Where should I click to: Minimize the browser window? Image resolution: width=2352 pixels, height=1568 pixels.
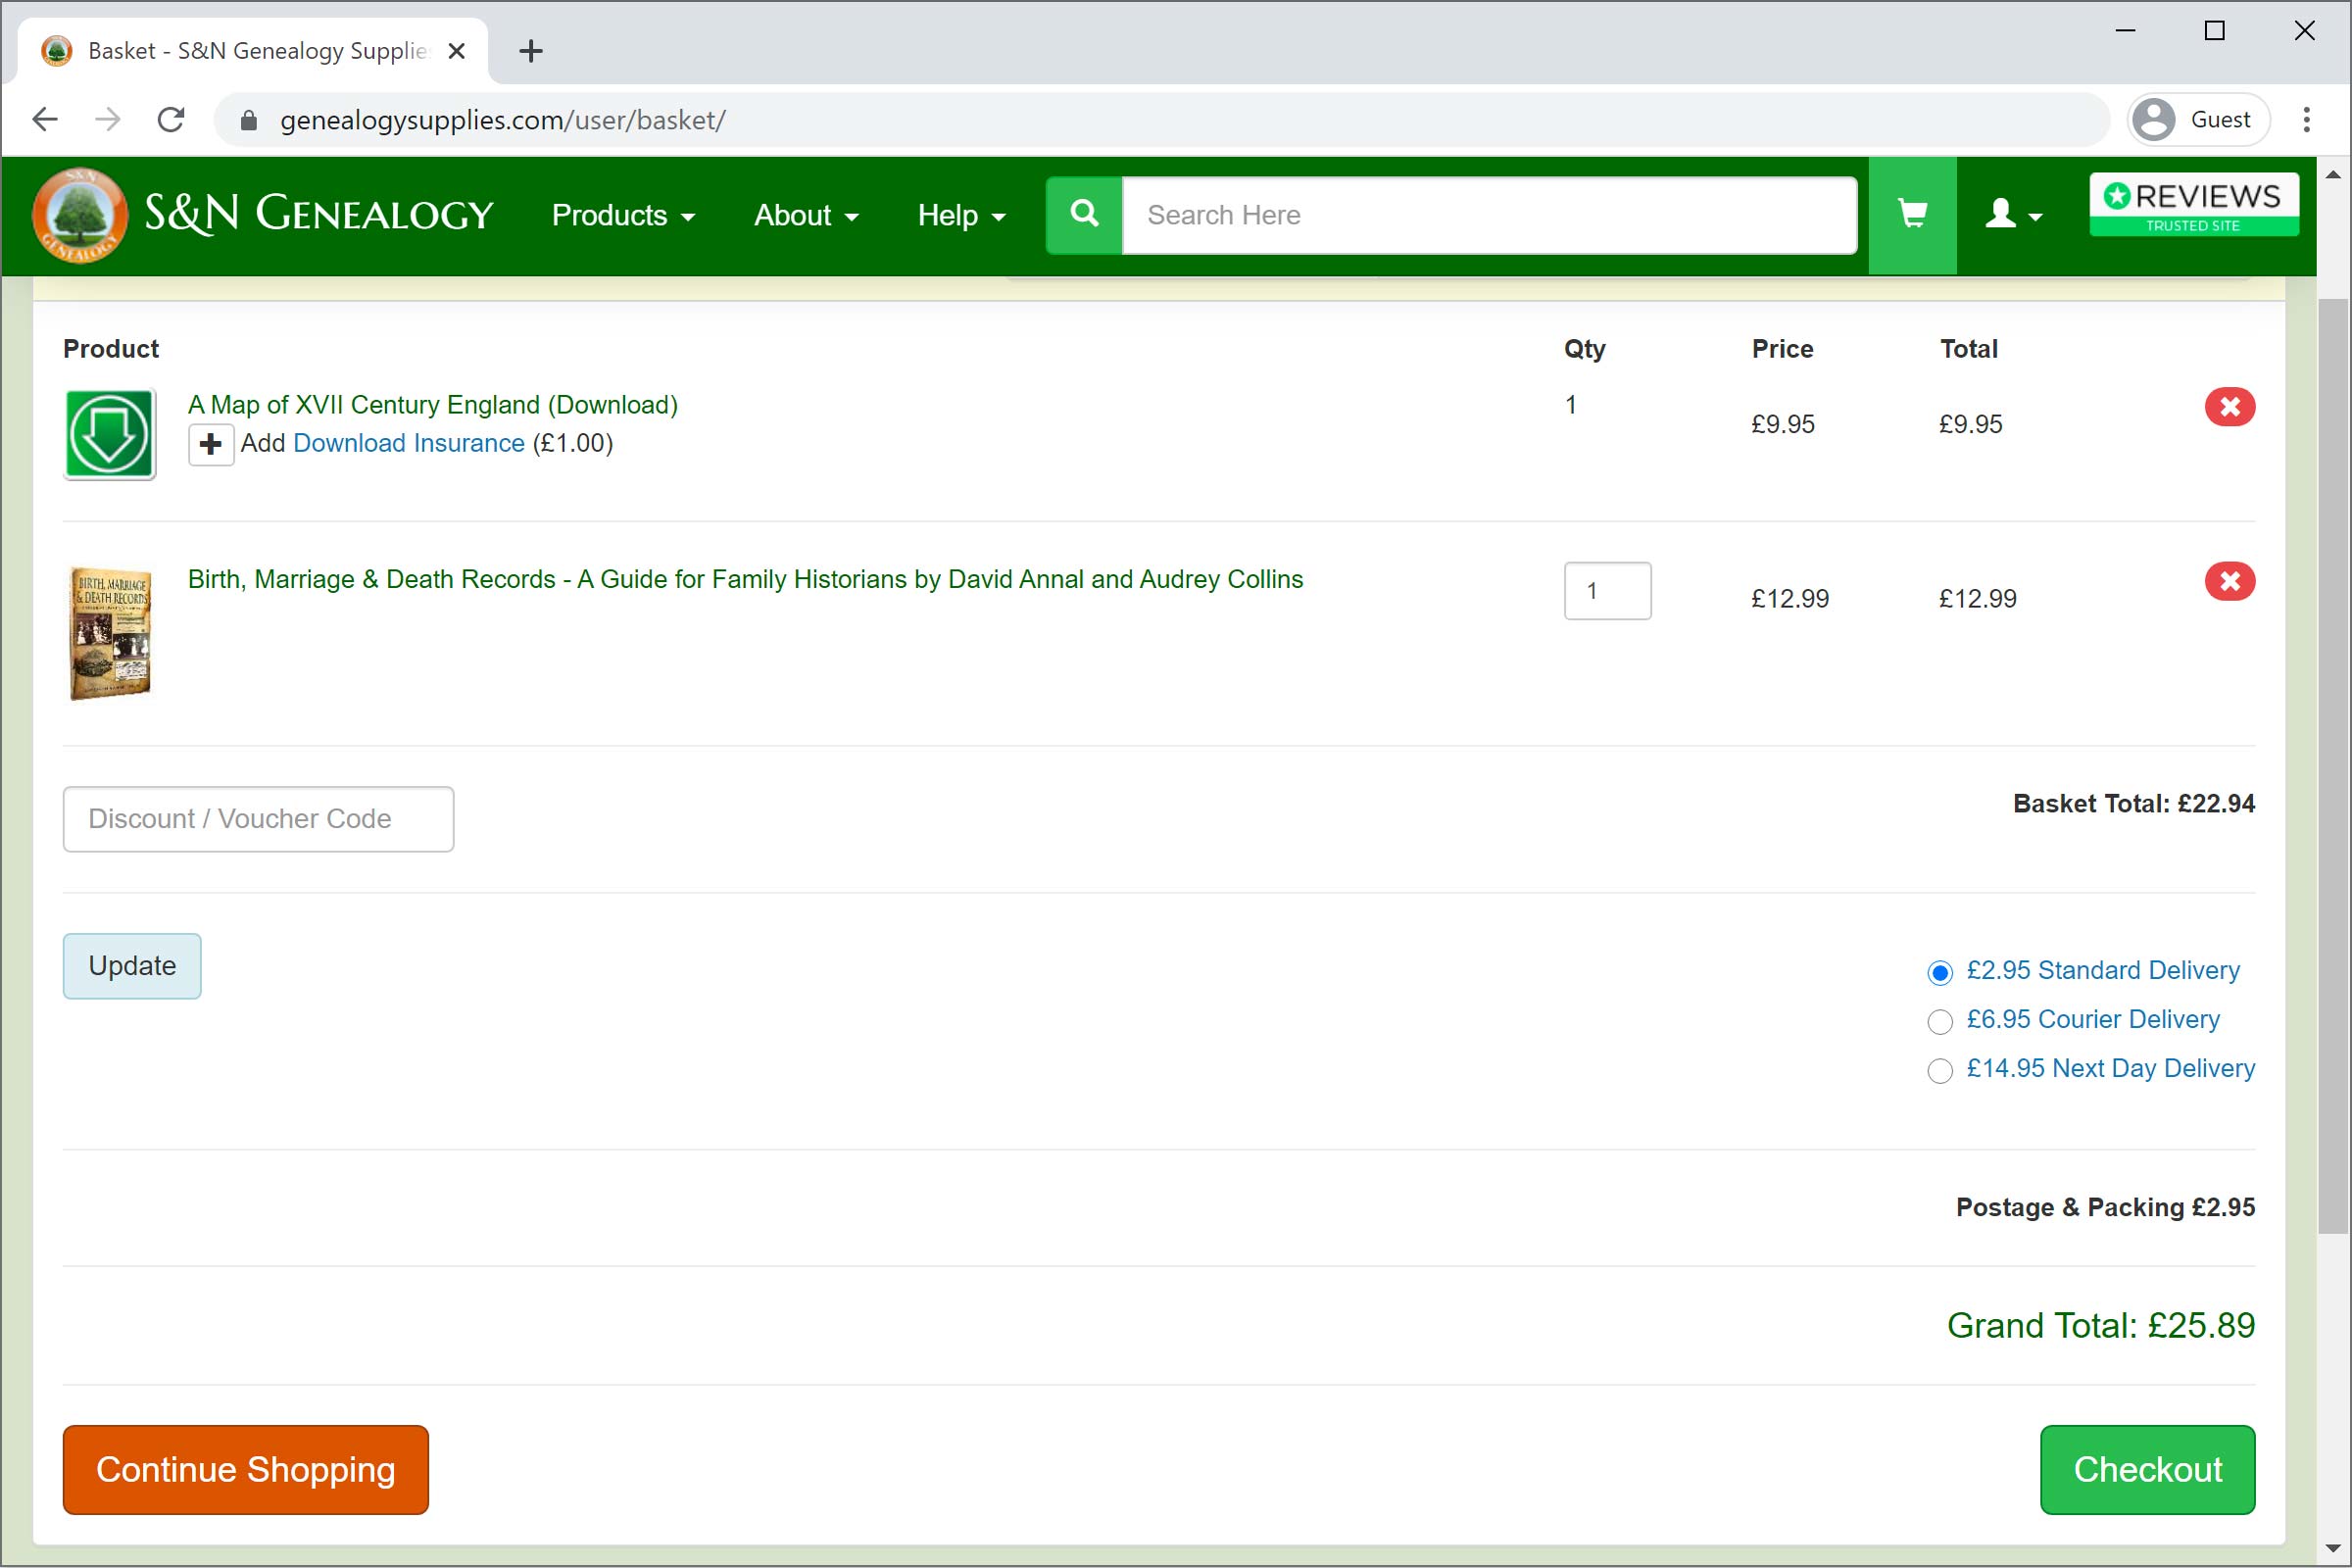tap(2126, 31)
